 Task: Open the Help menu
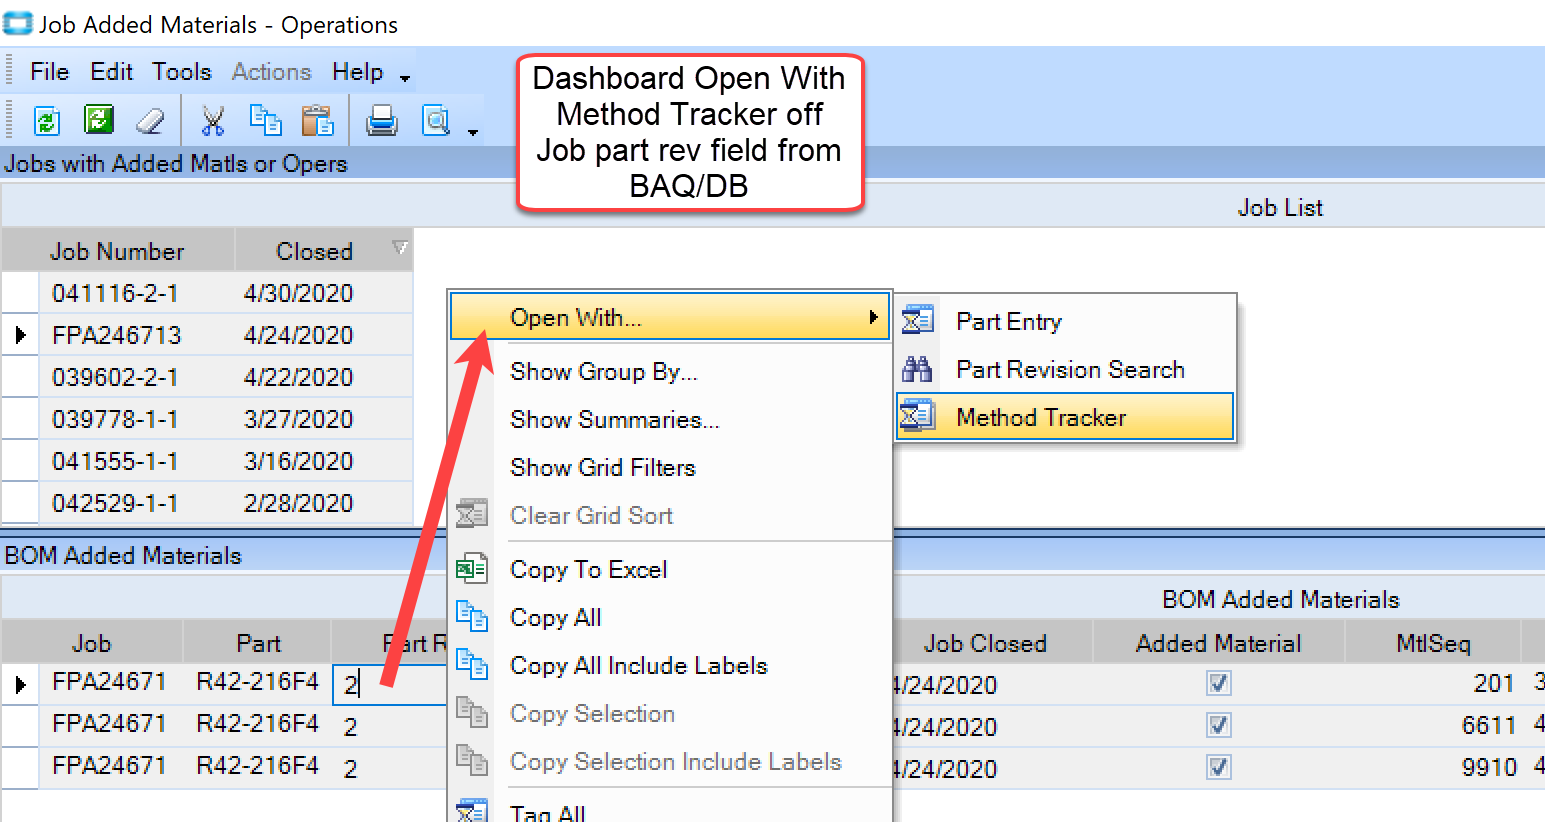(x=358, y=72)
